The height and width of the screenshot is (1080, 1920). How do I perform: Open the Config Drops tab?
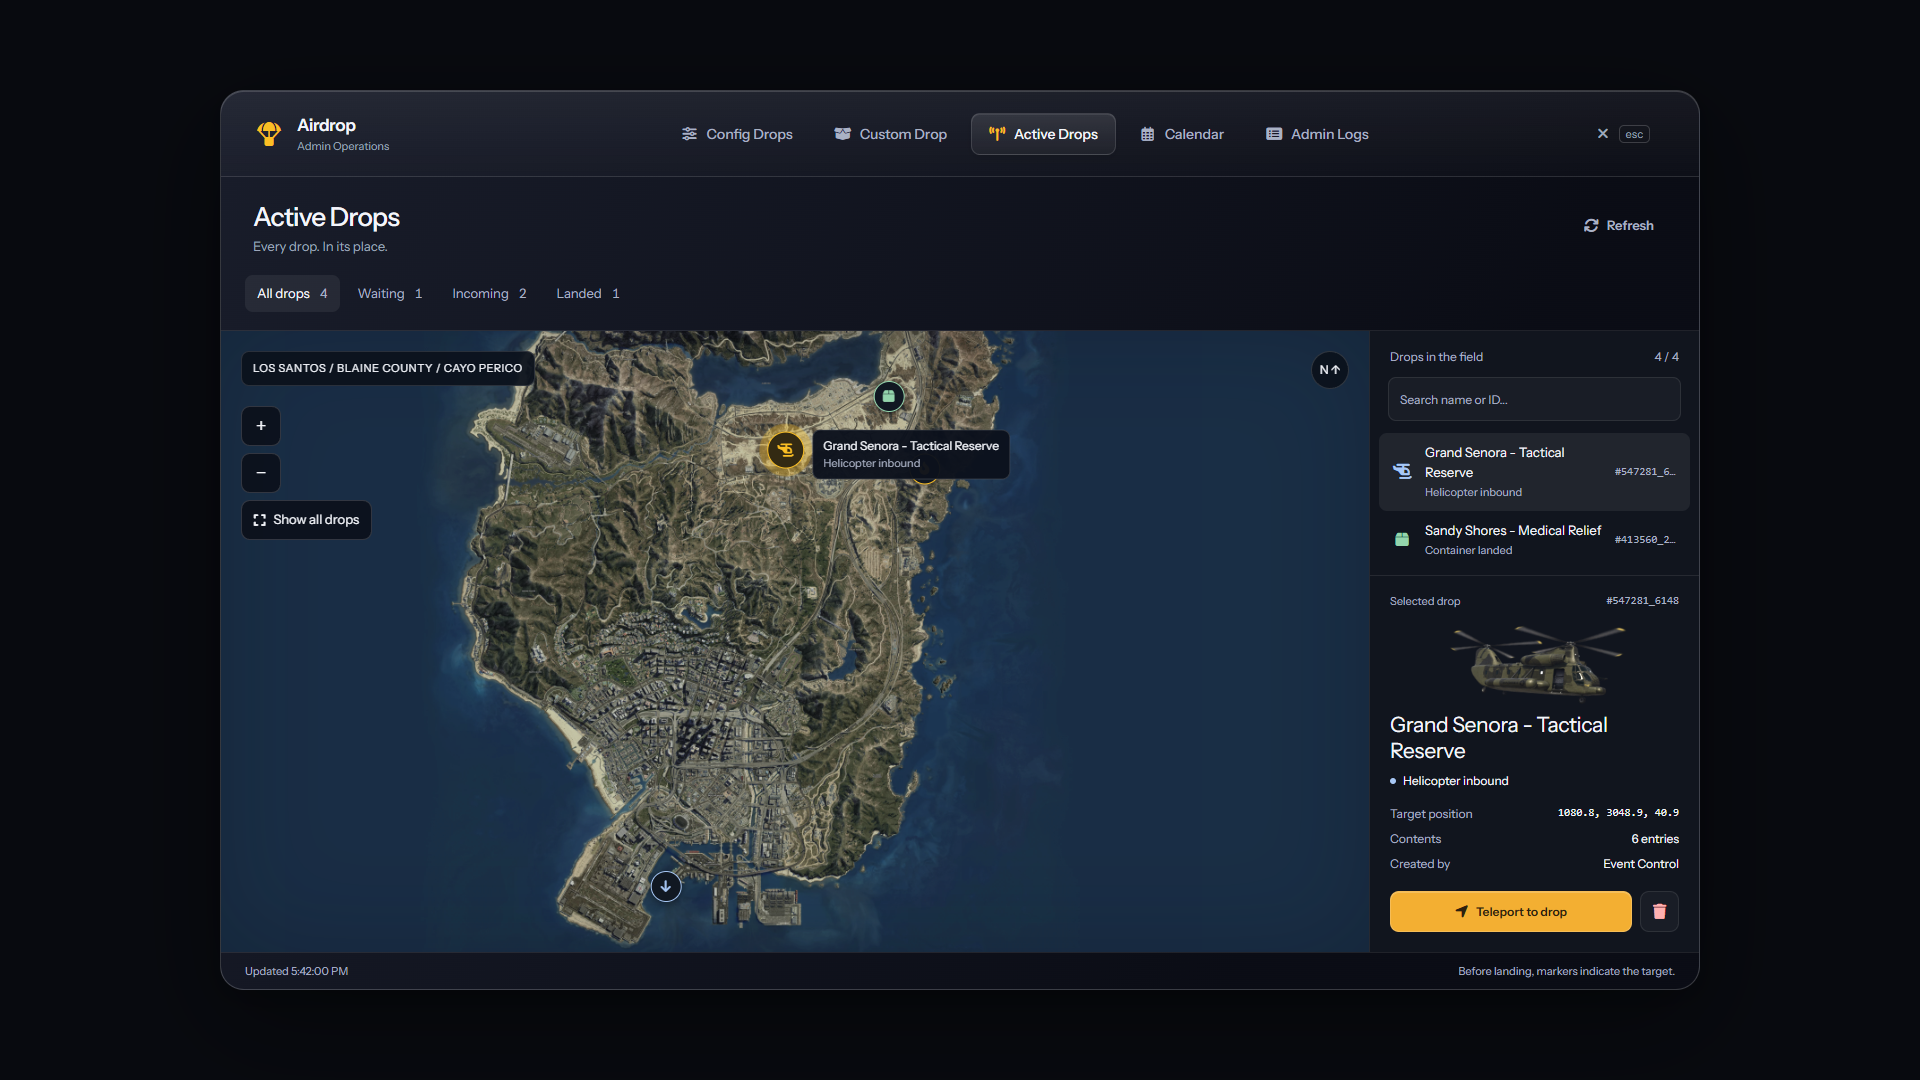(737, 134)
